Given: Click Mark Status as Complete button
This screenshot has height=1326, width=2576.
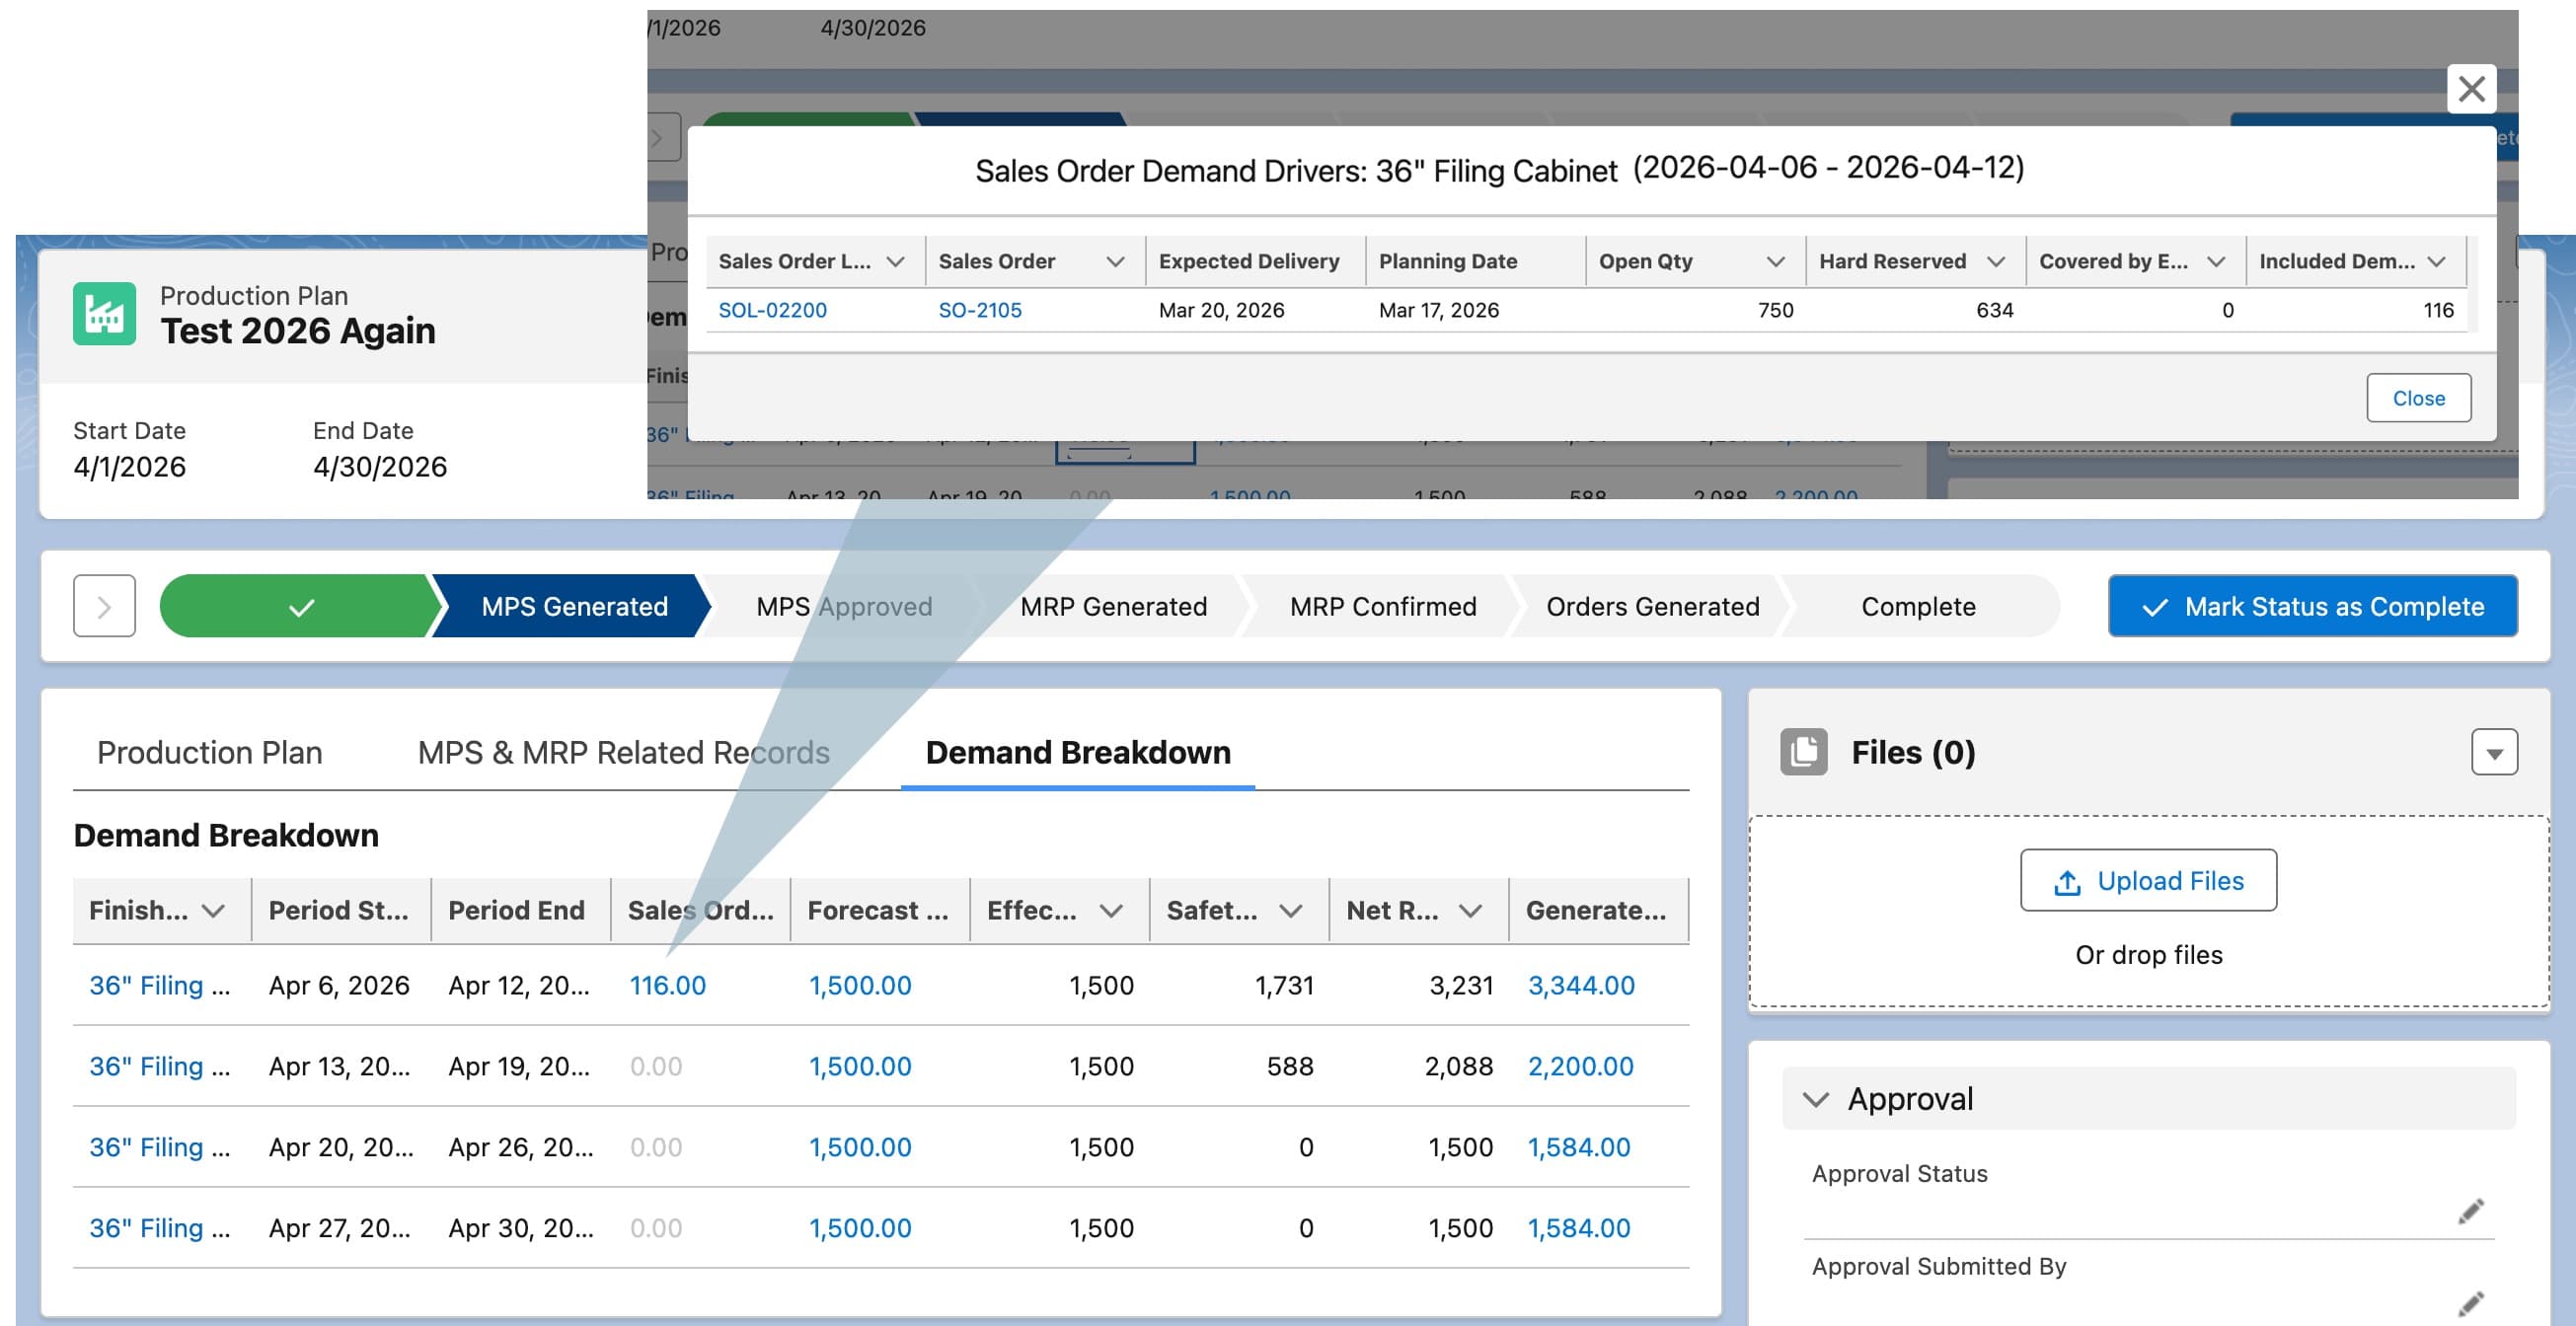Looking at the screenshot, I should click(2312, 606).
